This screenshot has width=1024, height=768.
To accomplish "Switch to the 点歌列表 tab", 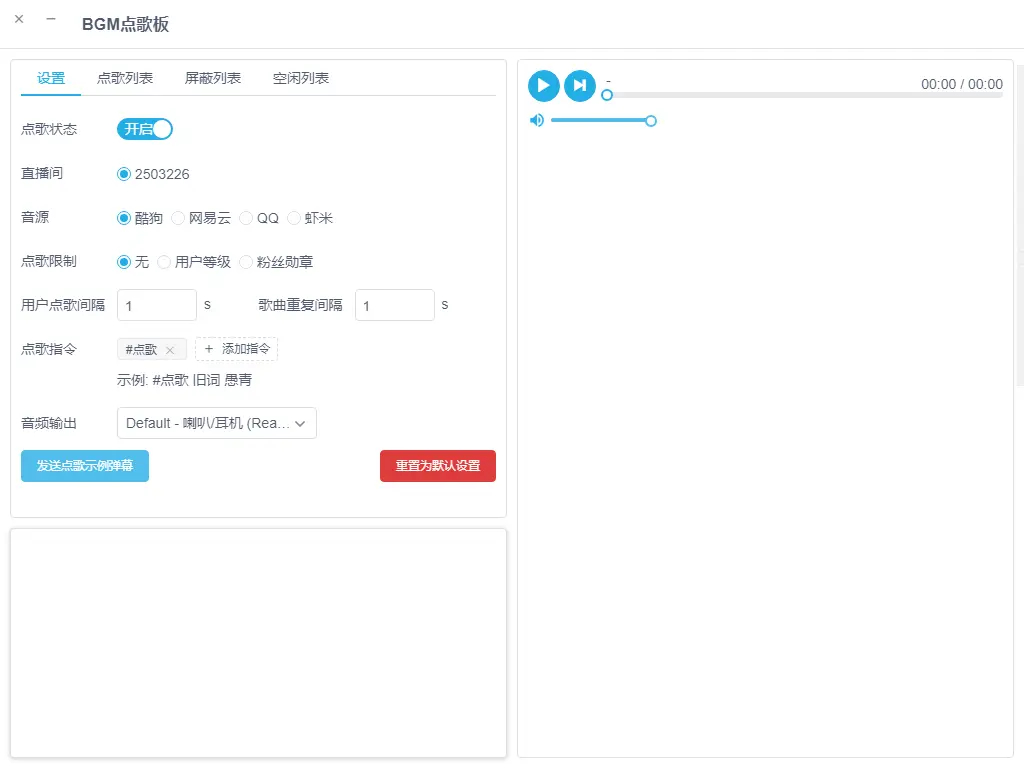I will coord(125,78).
